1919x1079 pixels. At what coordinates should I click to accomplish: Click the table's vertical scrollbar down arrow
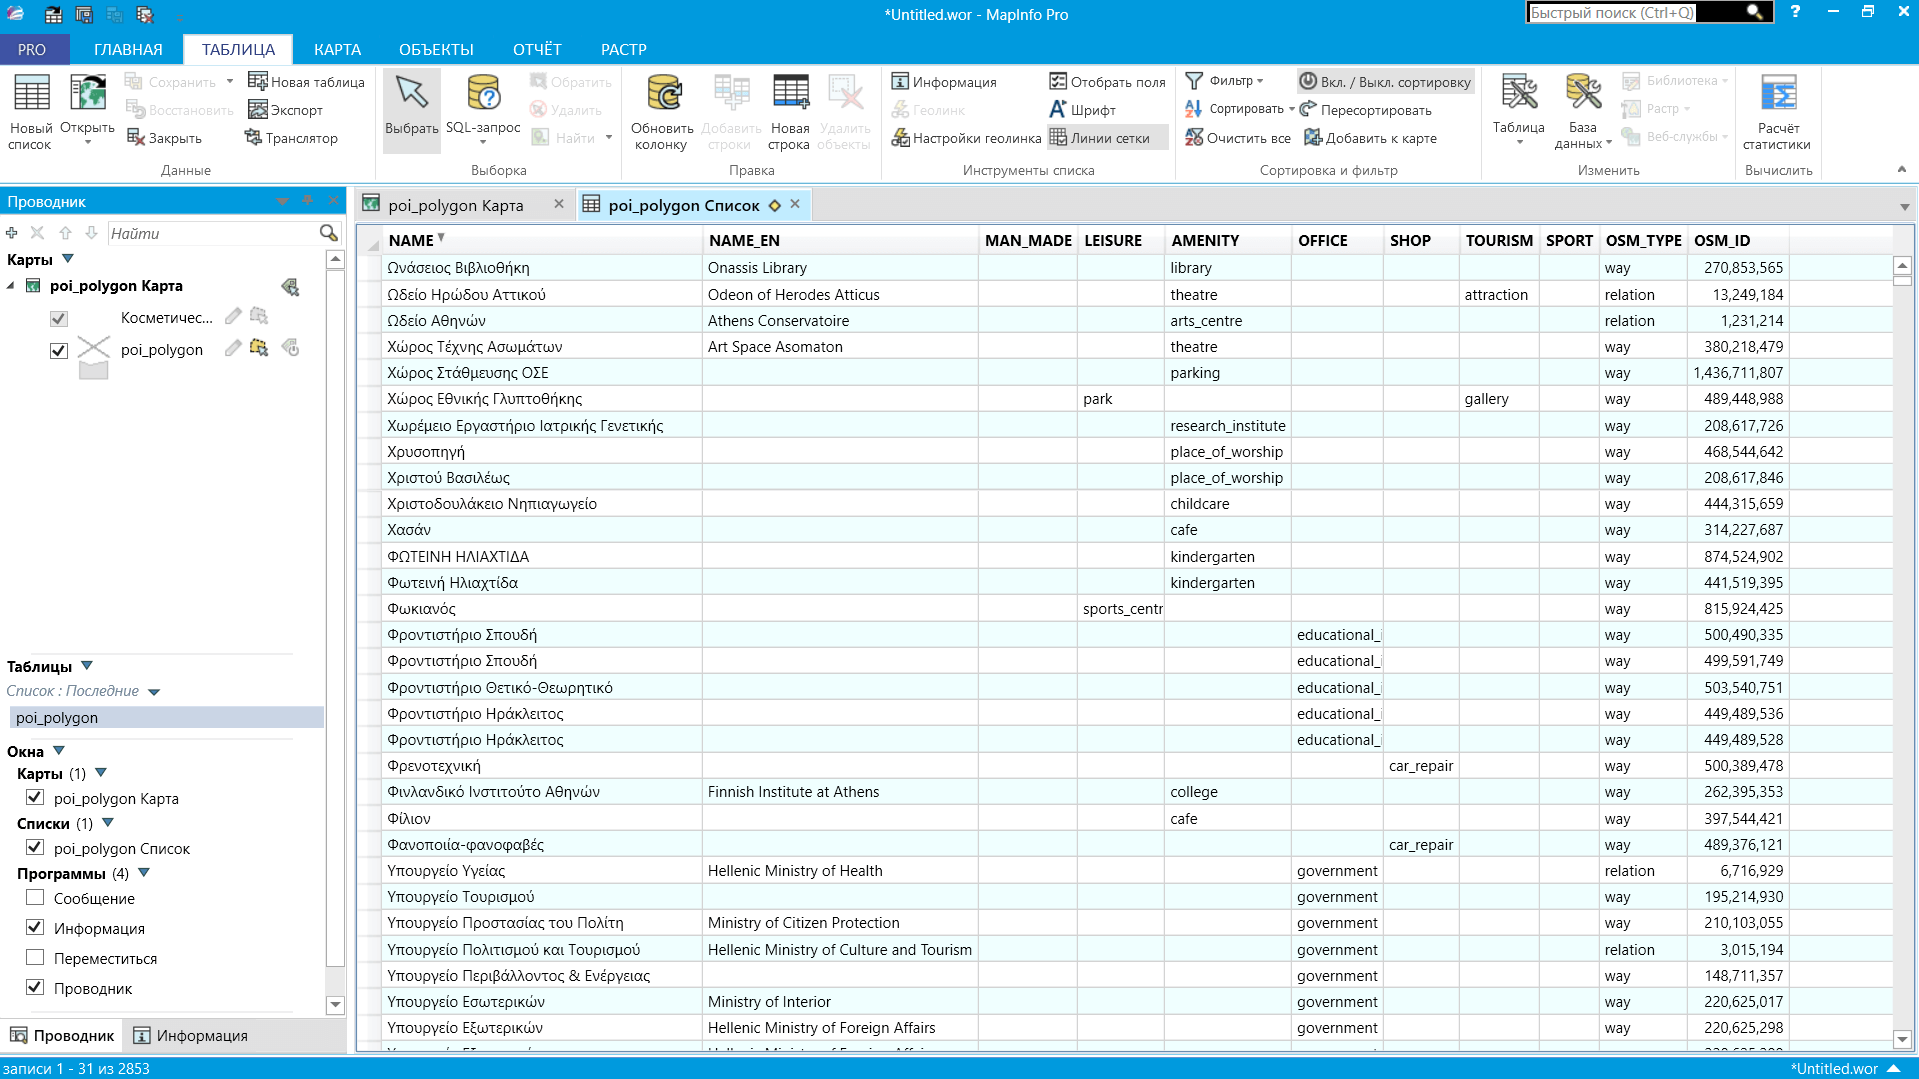[1902, 1039]
